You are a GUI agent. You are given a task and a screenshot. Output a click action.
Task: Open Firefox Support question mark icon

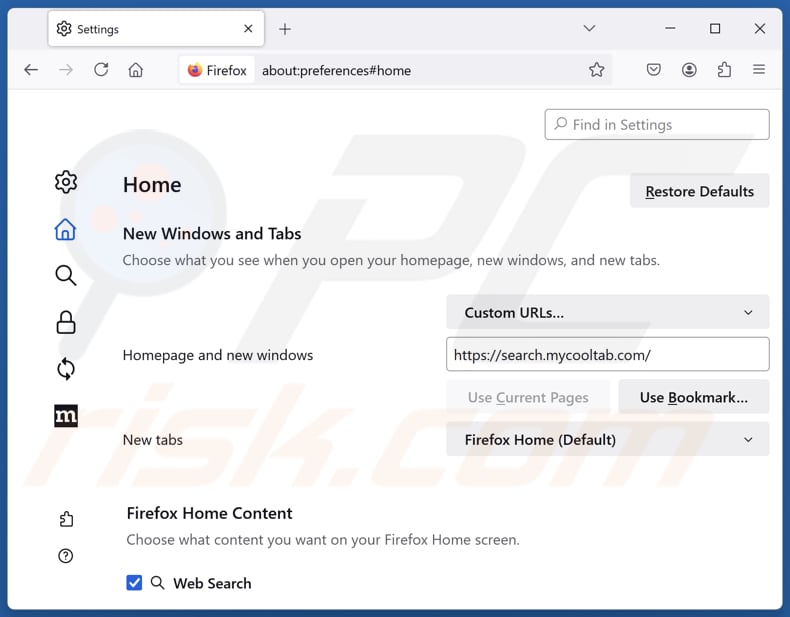pyautogui.click(x=65, y=556)
